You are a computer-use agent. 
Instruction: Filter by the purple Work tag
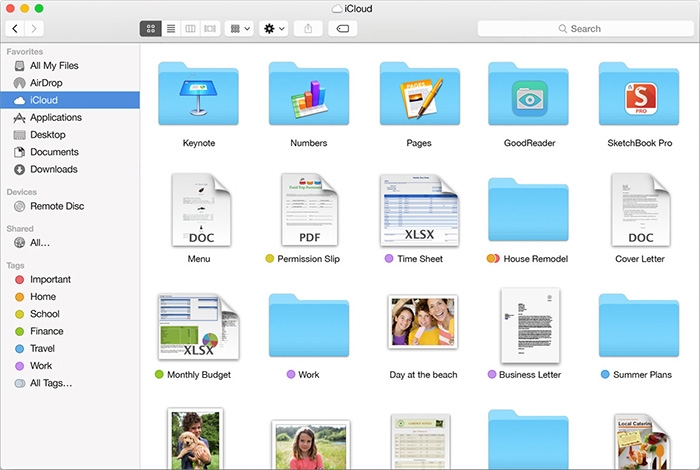point(70,366)
